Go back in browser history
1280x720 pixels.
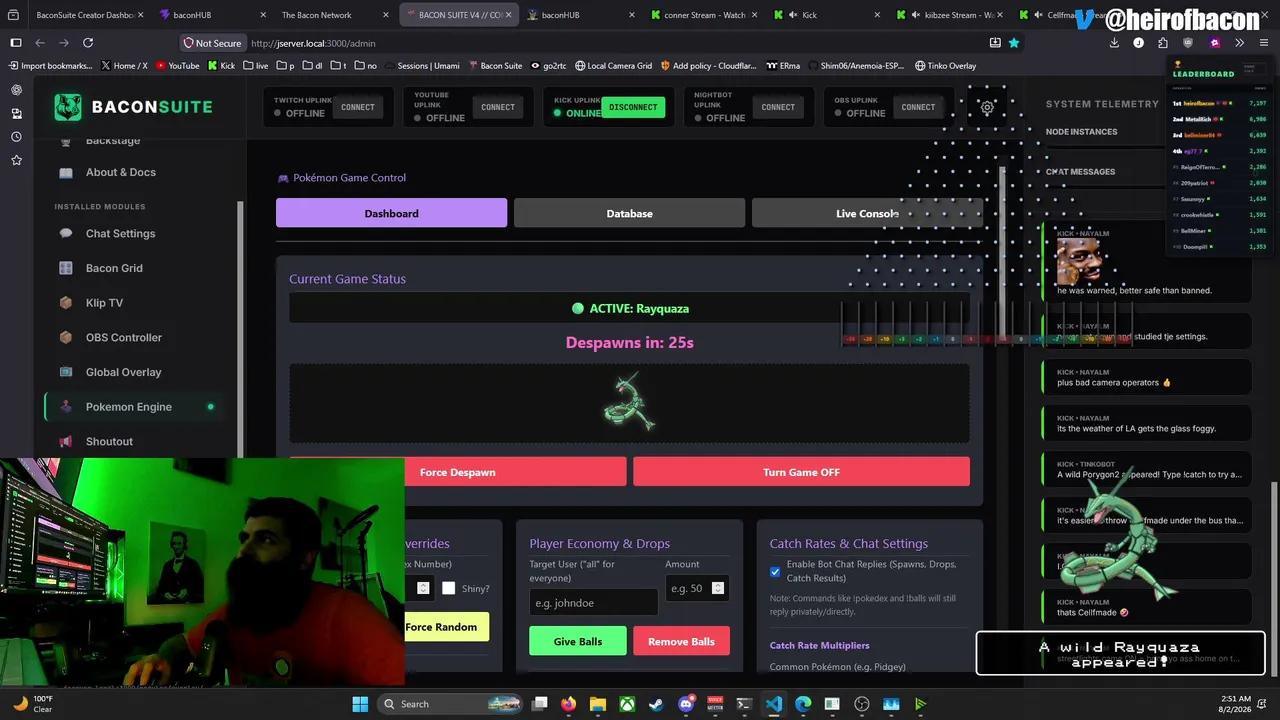pyautogui.click(x=40, y=43)
